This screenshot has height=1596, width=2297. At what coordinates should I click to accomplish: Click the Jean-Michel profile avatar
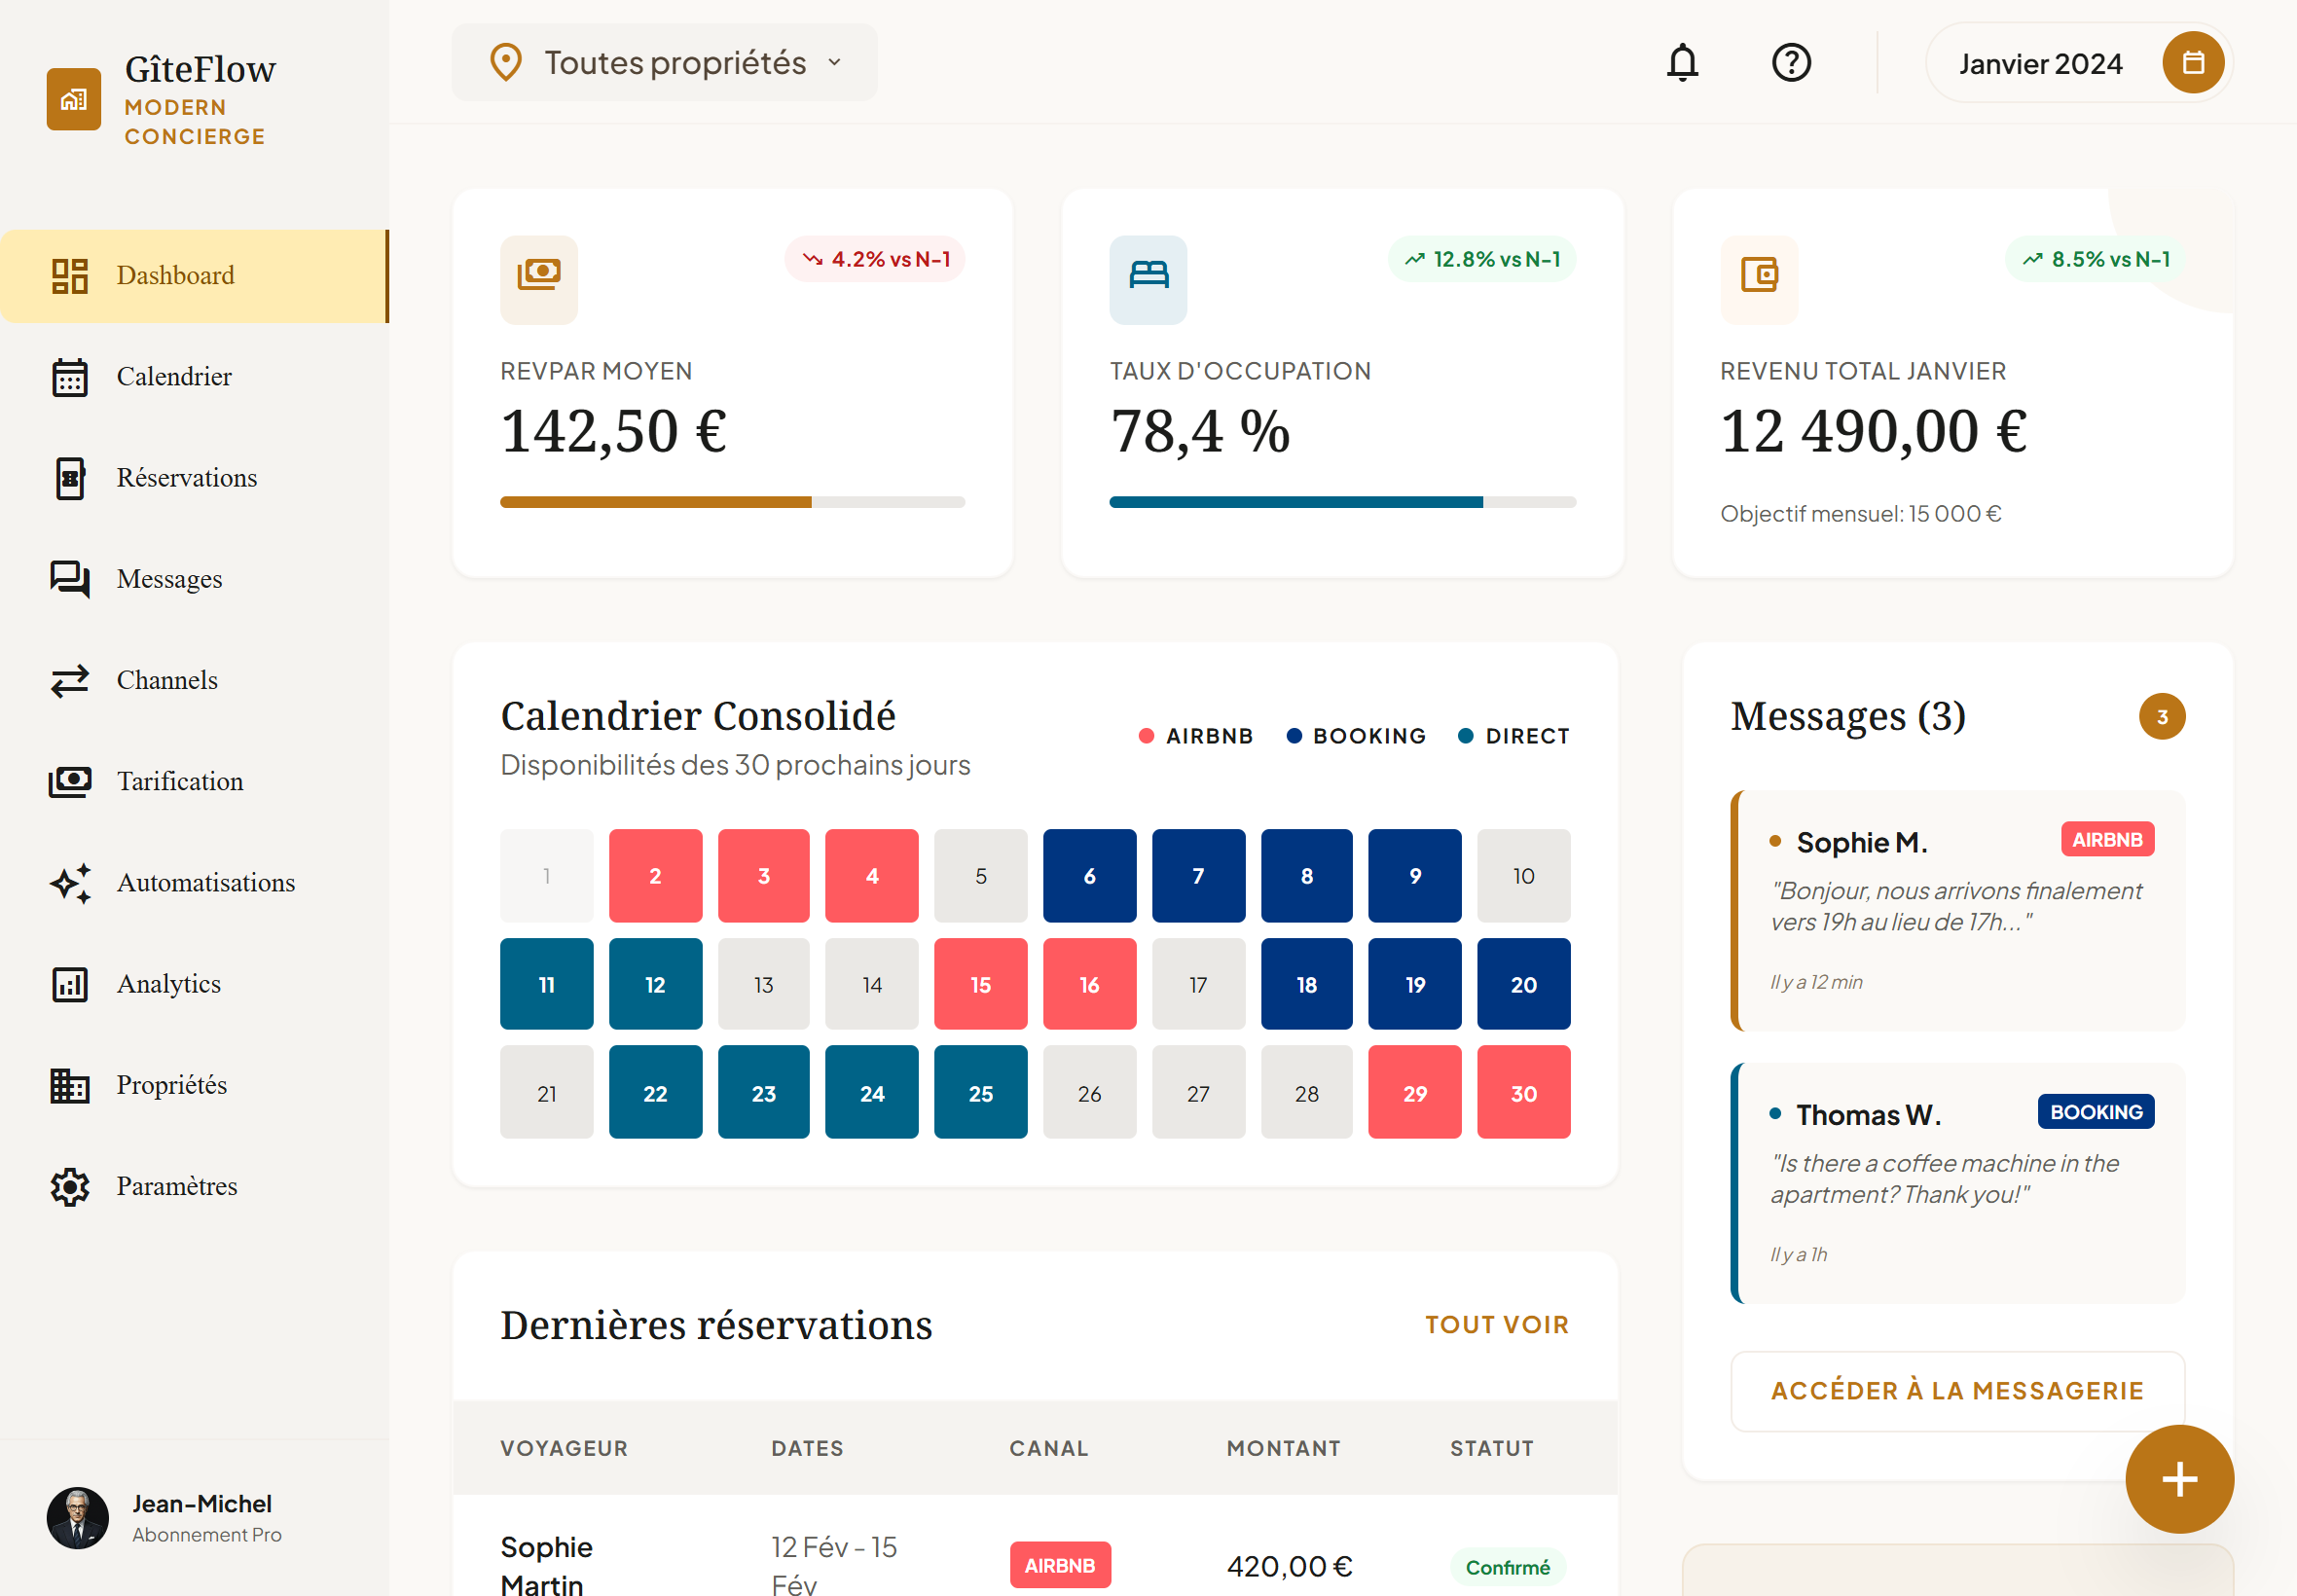[x=78, y=1517]
